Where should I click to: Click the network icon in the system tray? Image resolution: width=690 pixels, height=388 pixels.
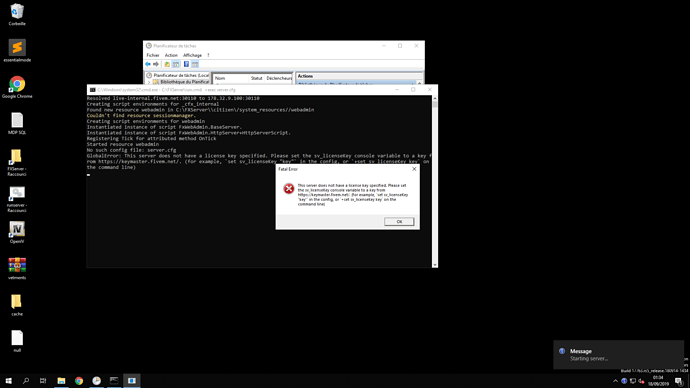[633, 381]
